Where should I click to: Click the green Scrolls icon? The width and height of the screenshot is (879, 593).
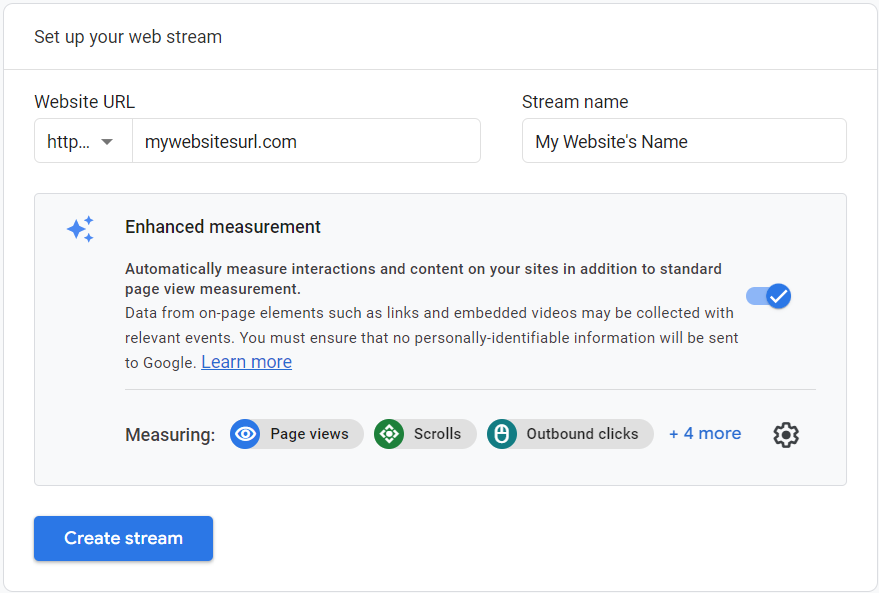389,434
